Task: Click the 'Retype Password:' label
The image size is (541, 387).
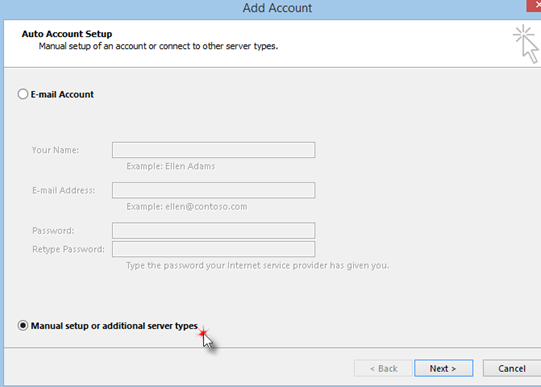Action: (x=68, y=249)
